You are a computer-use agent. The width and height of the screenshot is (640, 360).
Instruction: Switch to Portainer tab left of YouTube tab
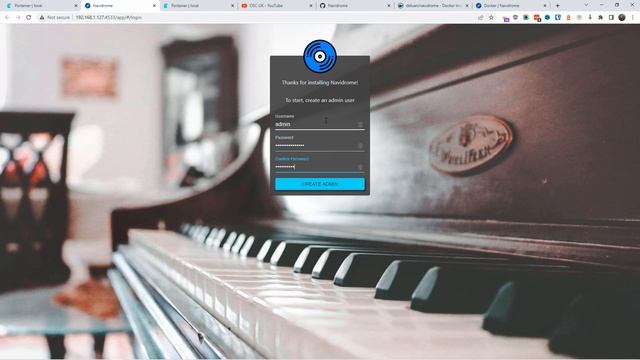click(198, 6)
